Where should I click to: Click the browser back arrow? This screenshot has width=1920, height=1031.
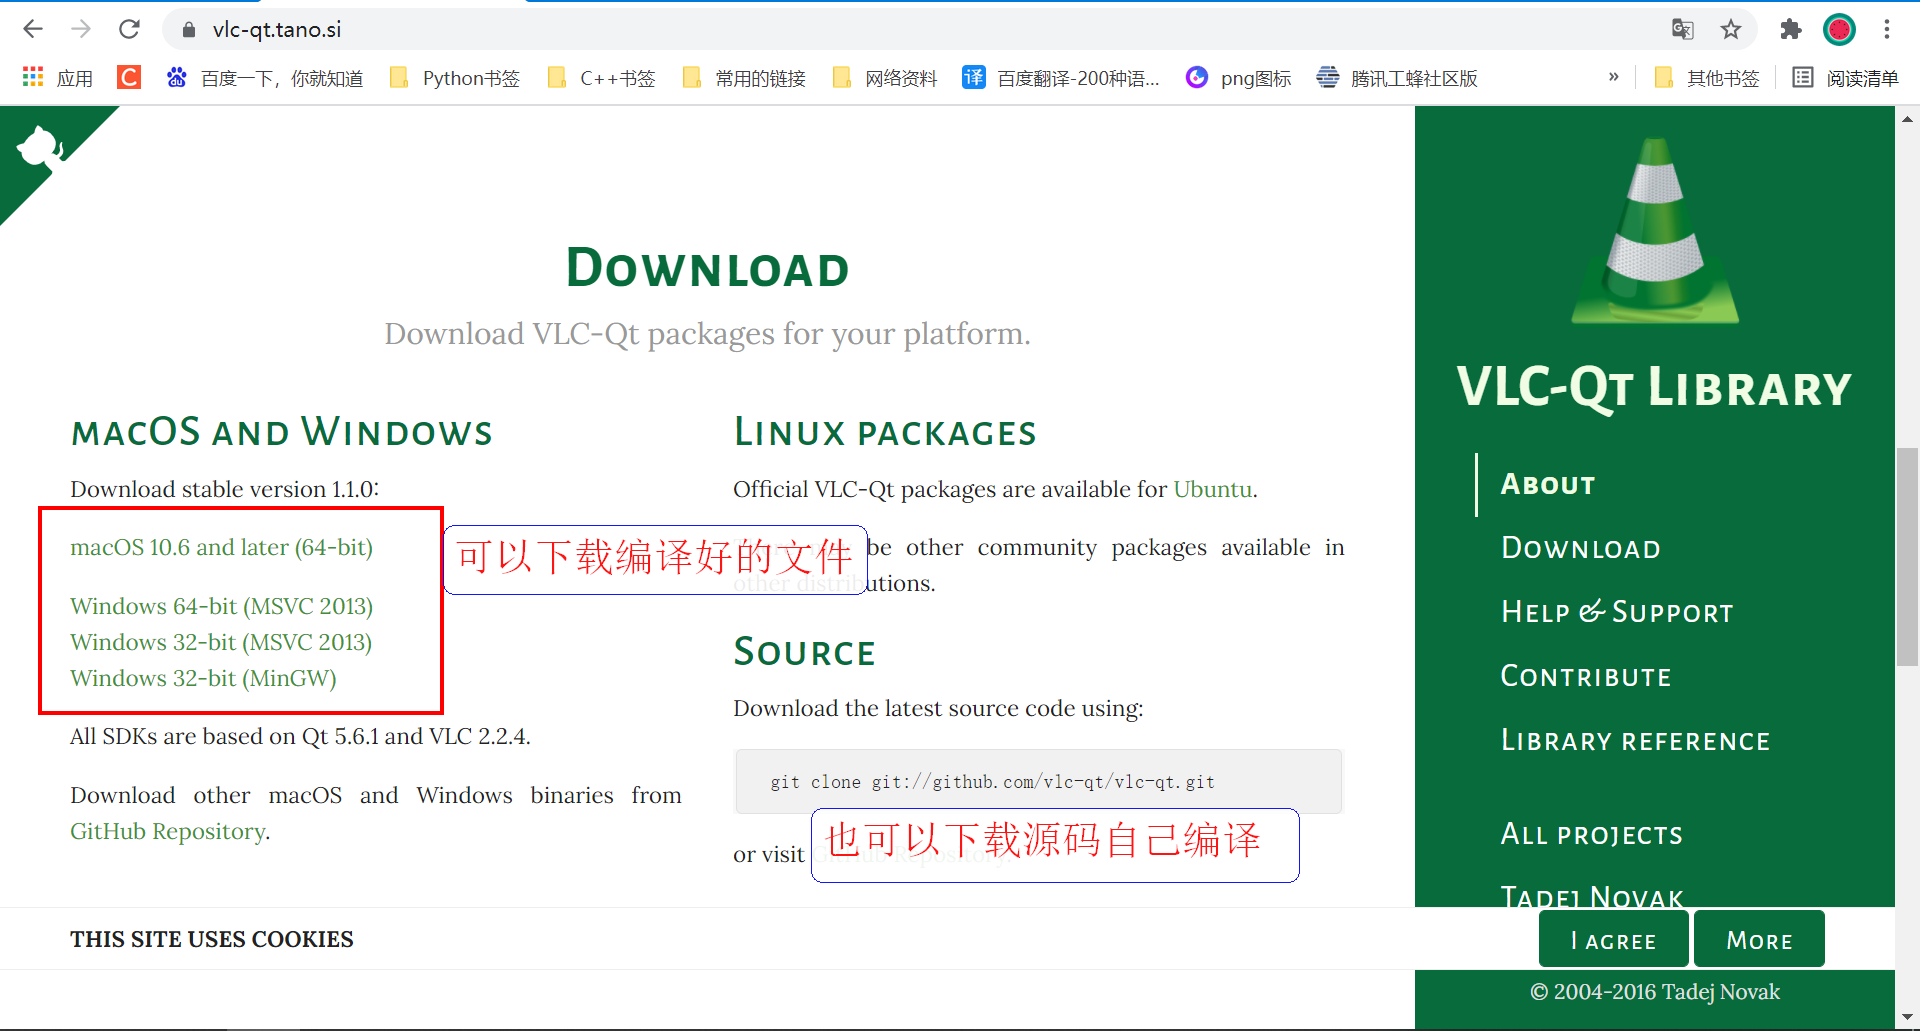tap(33, 29)
